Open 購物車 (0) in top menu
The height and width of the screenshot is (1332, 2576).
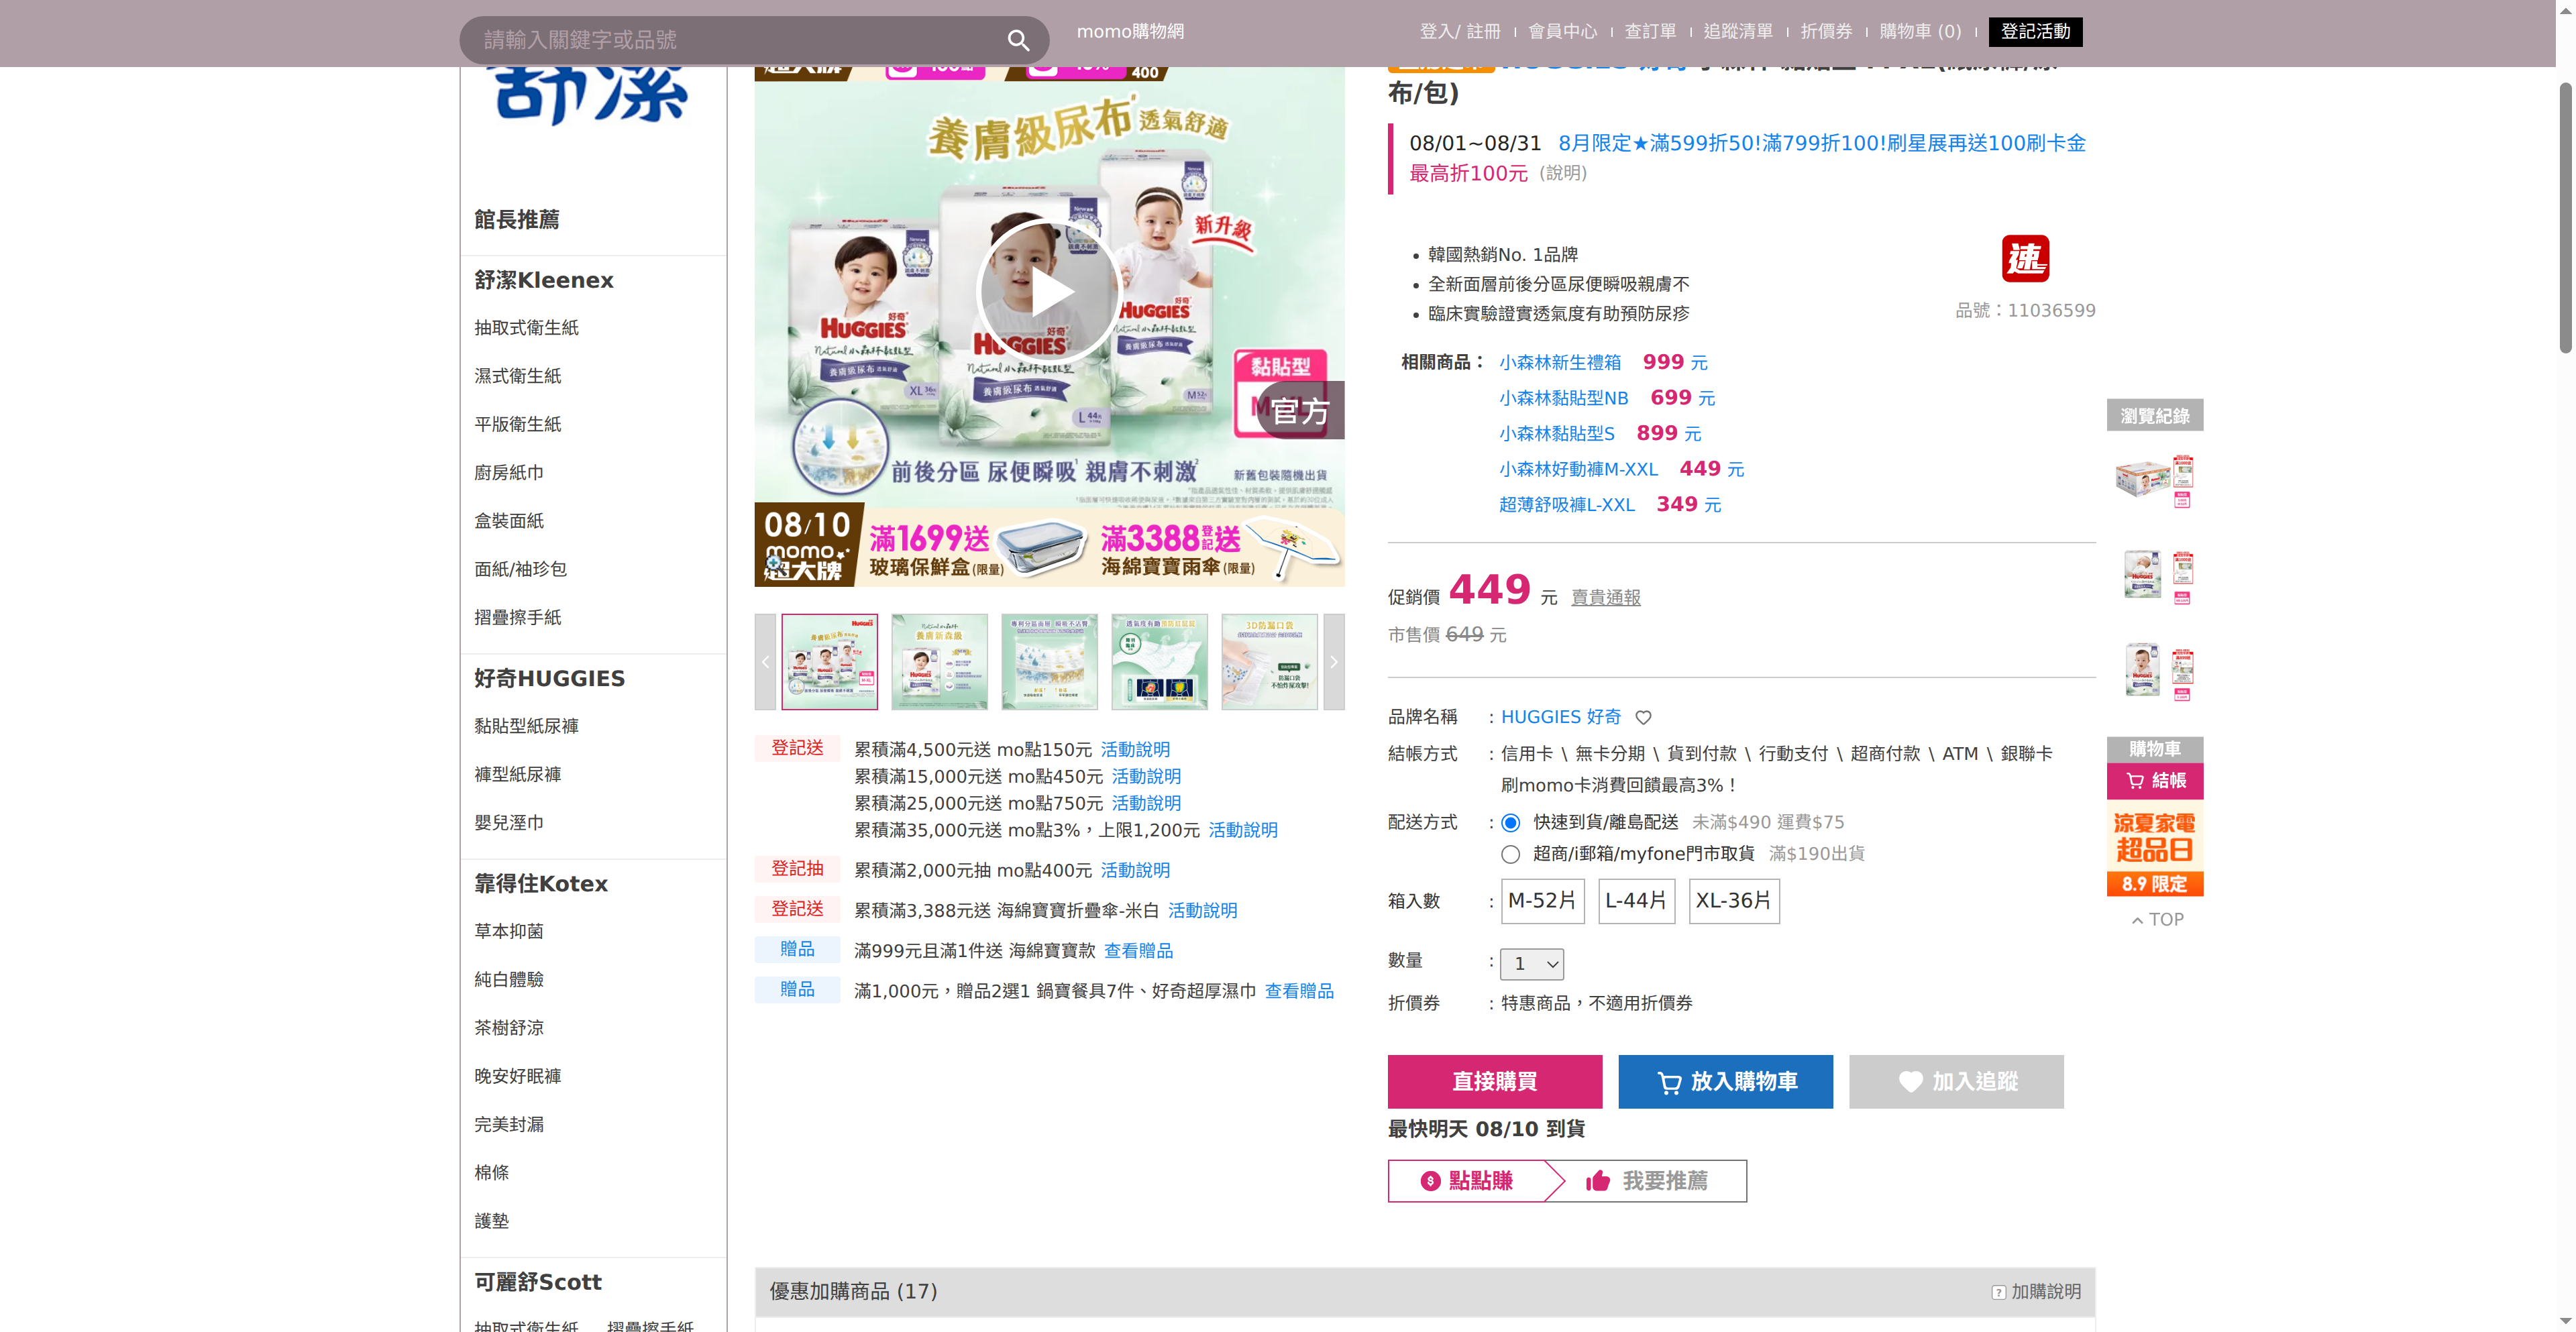pyautogui.click(x=1920, y=32)
